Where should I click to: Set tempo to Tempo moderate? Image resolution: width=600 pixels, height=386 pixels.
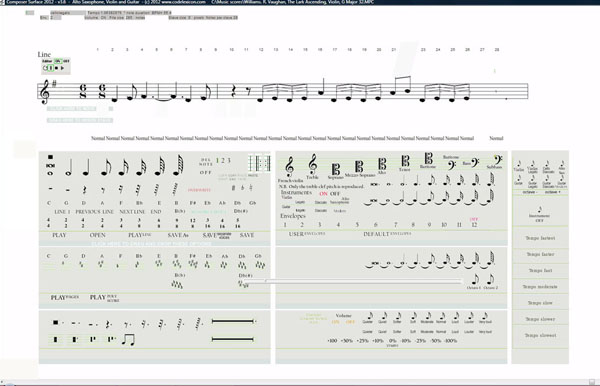coord(540,287)
